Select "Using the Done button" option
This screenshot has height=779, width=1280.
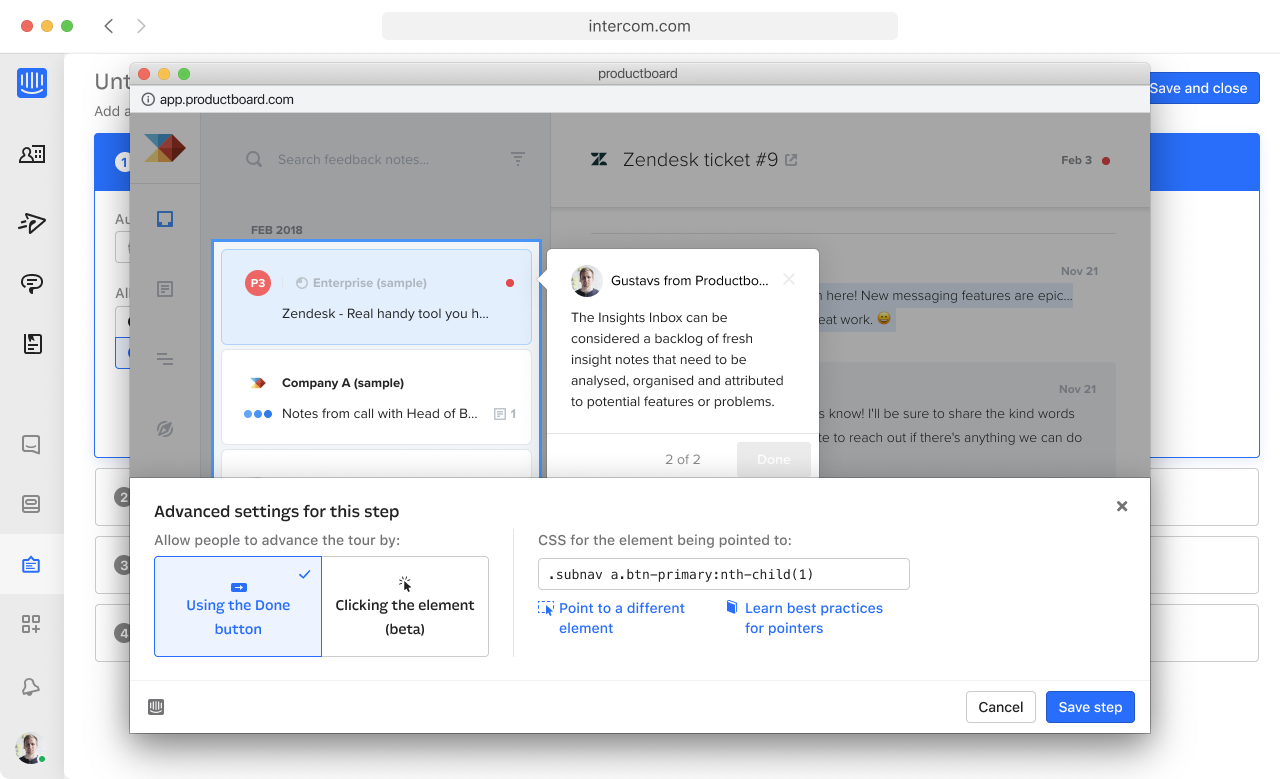238,606
